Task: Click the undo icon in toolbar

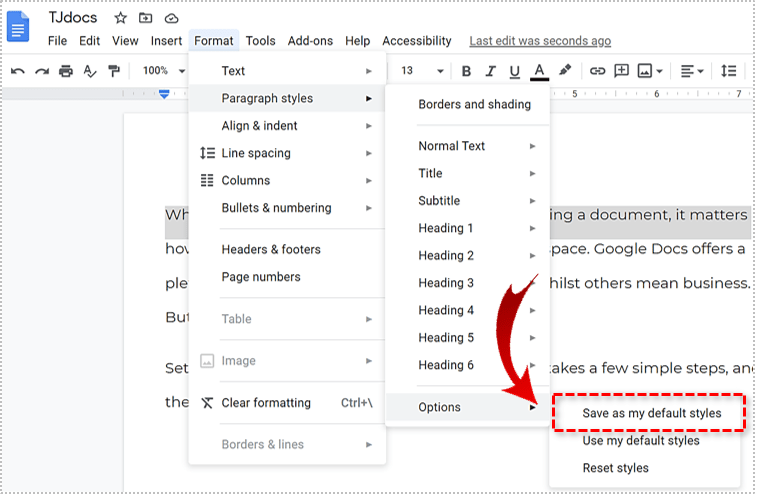Action: pyautogui.click(x=17, y=71)
